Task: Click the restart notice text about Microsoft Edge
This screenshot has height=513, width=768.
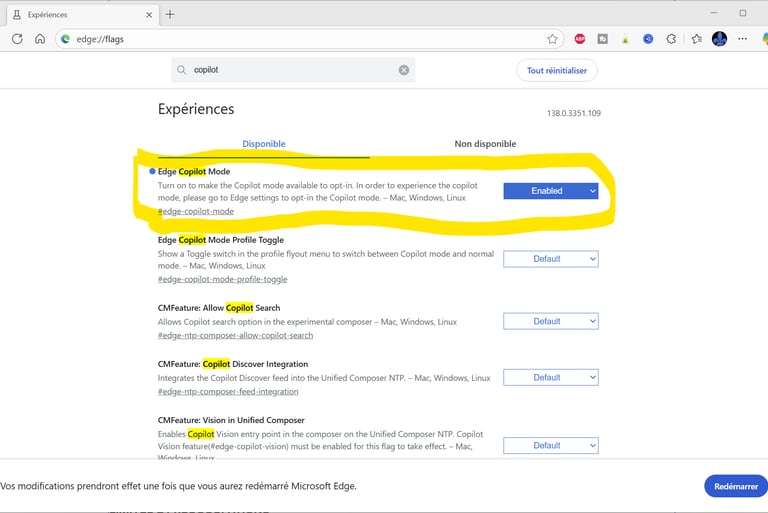Action: point(178,486)
